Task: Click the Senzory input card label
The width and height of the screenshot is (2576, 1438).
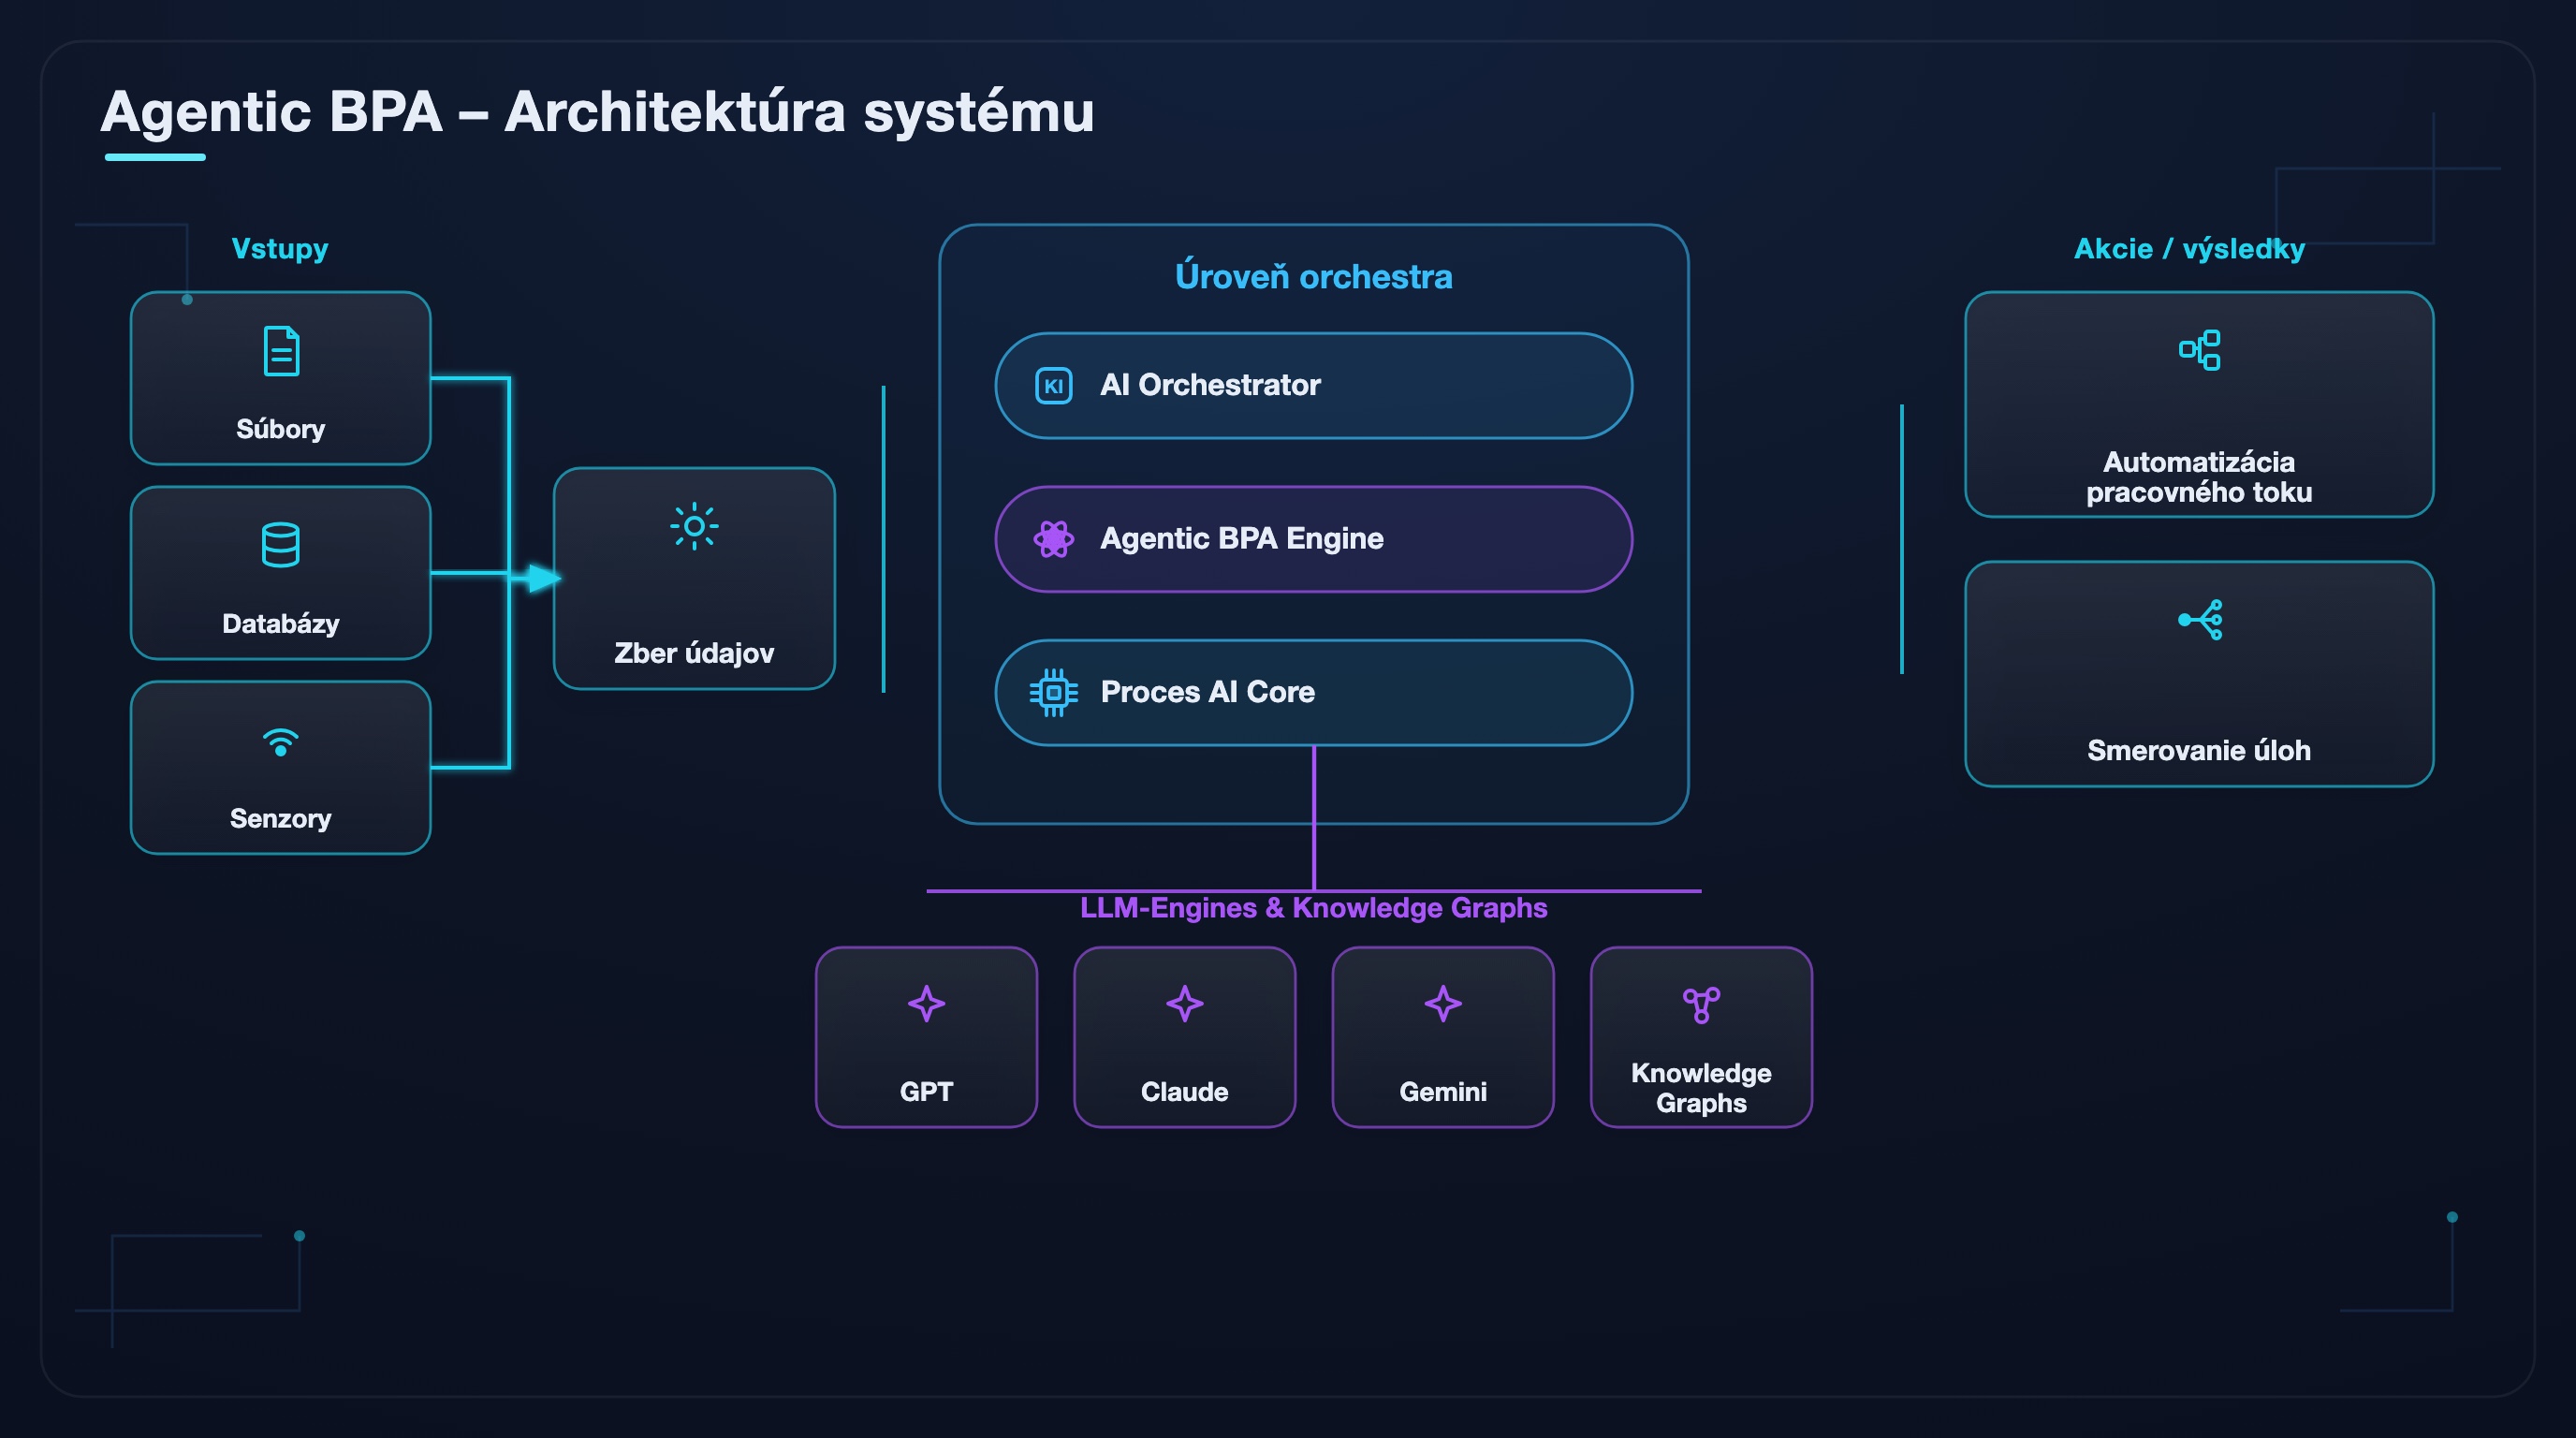Action: pyautogui.click(x=280, y=818)
